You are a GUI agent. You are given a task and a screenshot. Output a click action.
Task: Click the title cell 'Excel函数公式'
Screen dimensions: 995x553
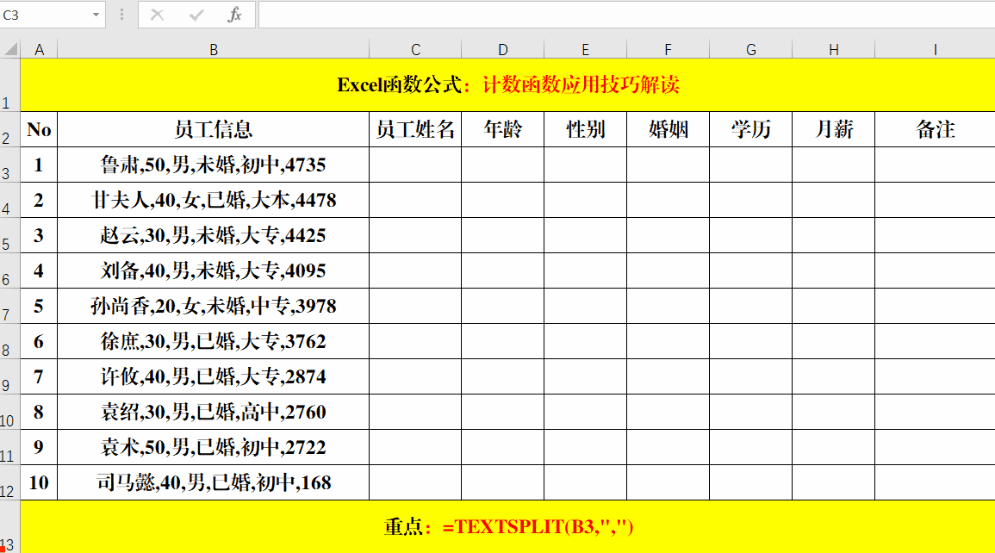pos(508,85)
